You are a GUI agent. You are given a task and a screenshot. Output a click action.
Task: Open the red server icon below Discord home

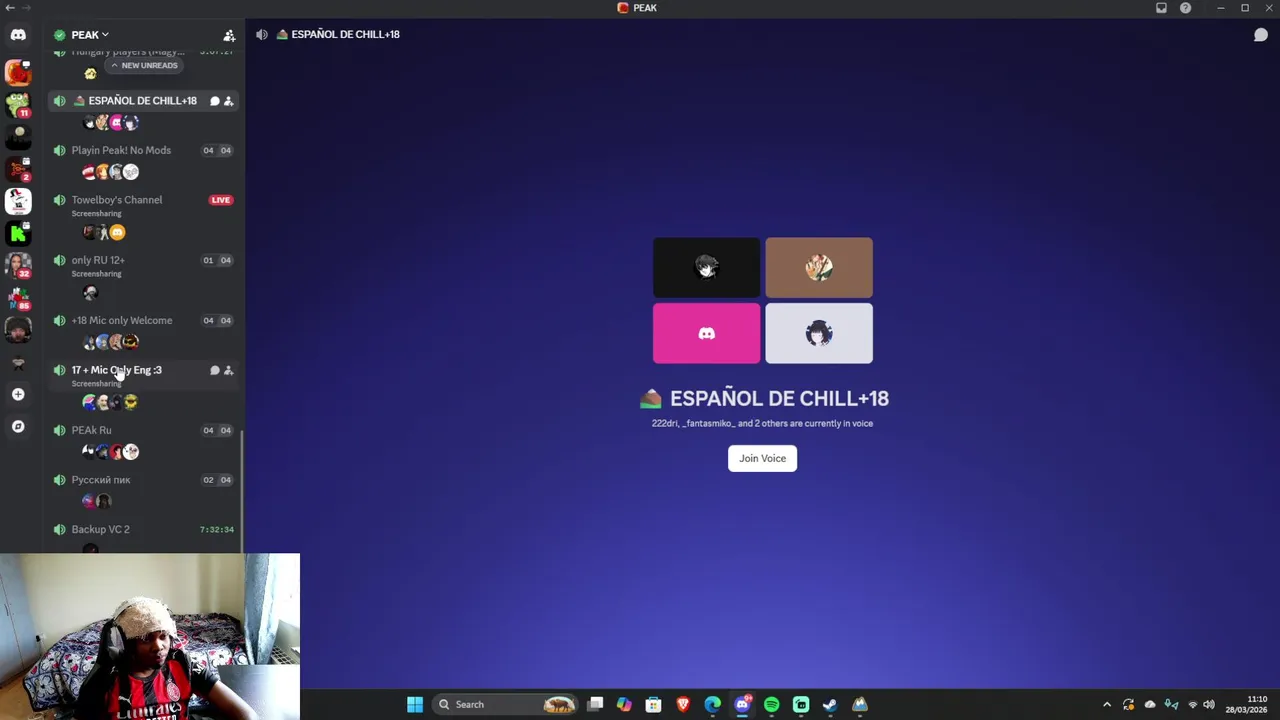point(18,72)
